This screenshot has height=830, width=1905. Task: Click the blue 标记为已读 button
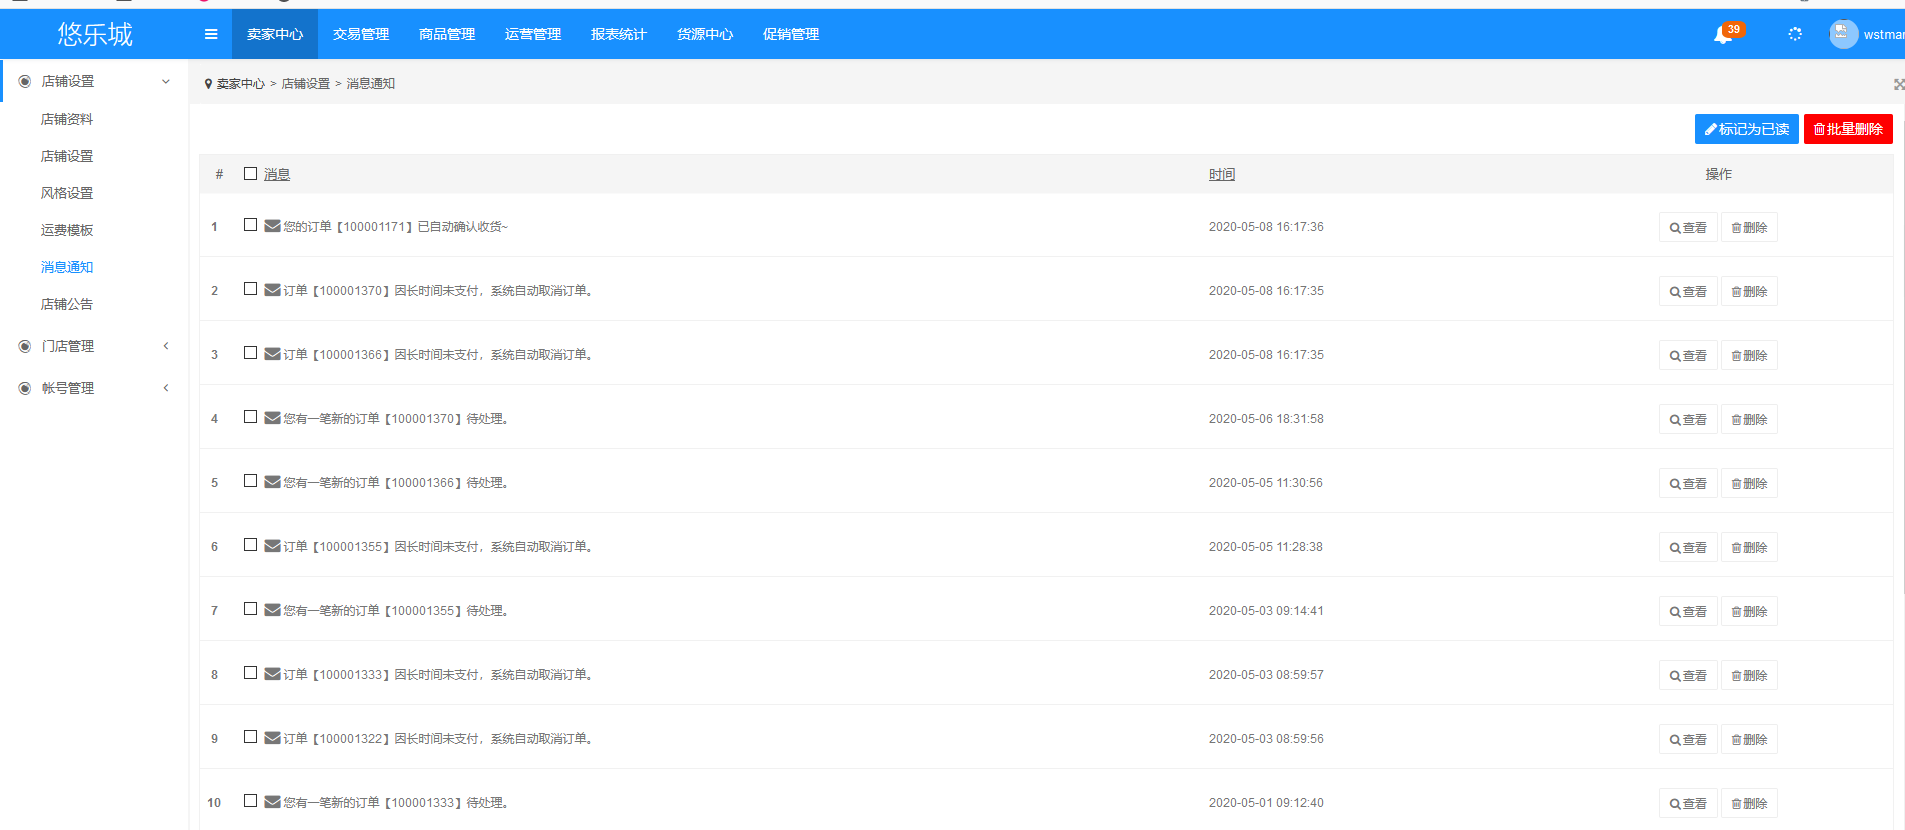click(1746, 129)
